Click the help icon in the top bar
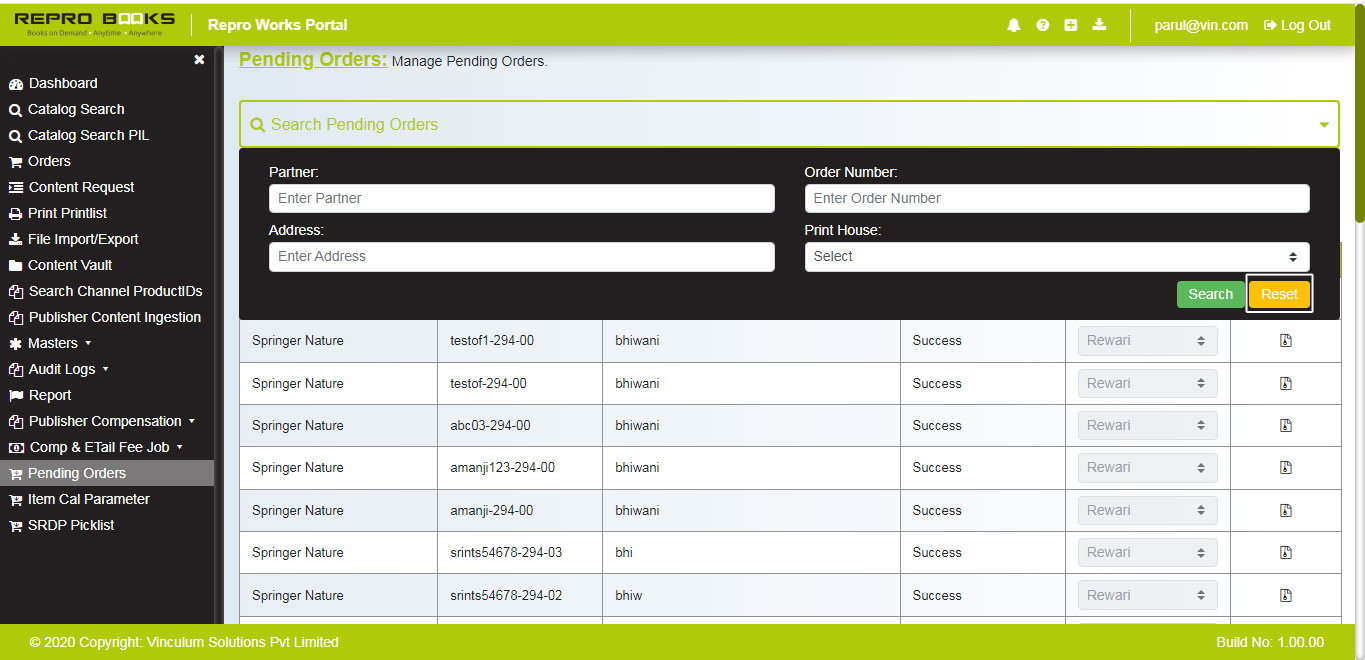The width and height of the screenshot is (1365, 660). [1042, 25]
